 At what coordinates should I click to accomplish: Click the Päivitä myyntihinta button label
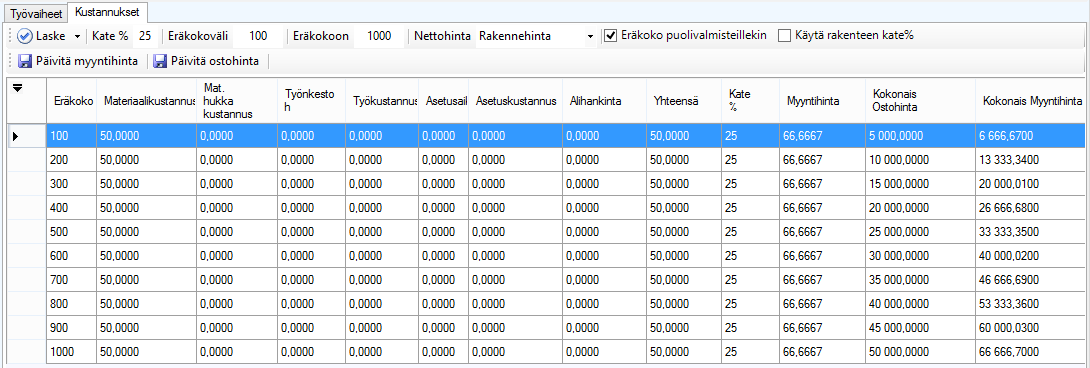pyautogui.click(x=86, y=61)
